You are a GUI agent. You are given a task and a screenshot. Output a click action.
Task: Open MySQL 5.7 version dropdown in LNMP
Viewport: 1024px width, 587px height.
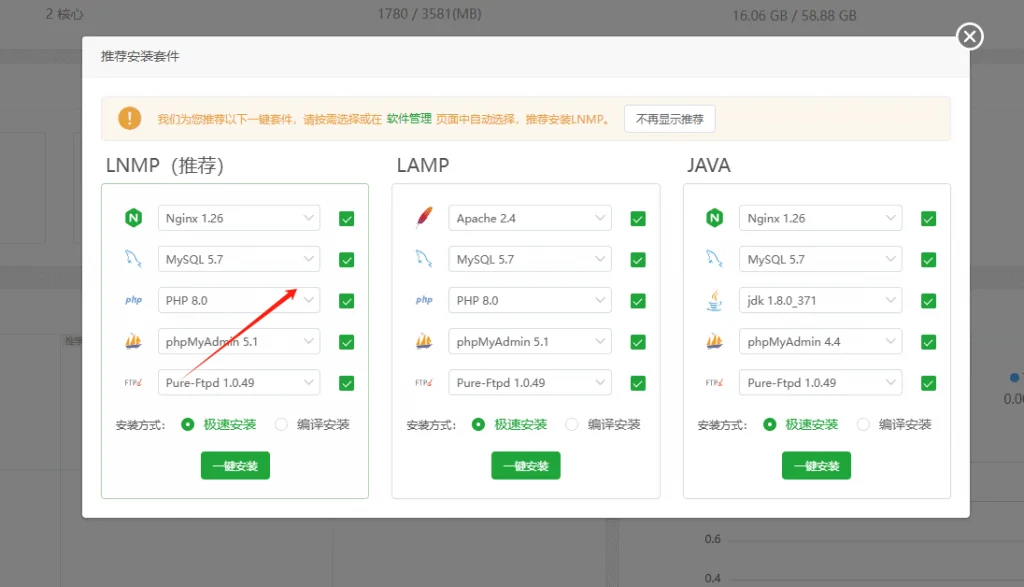(239, 259)
